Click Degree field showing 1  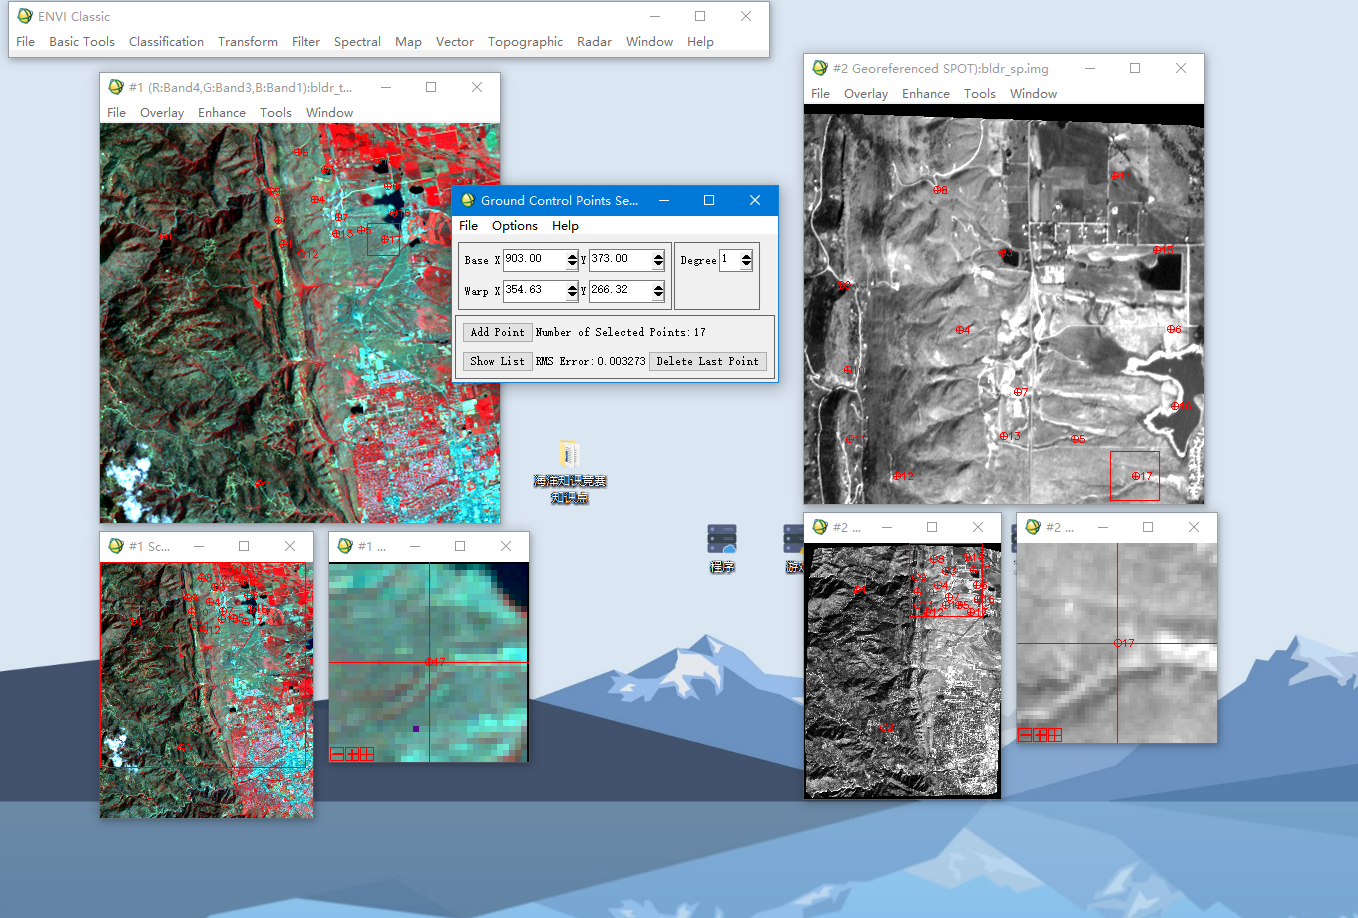(x=729, y=260)
